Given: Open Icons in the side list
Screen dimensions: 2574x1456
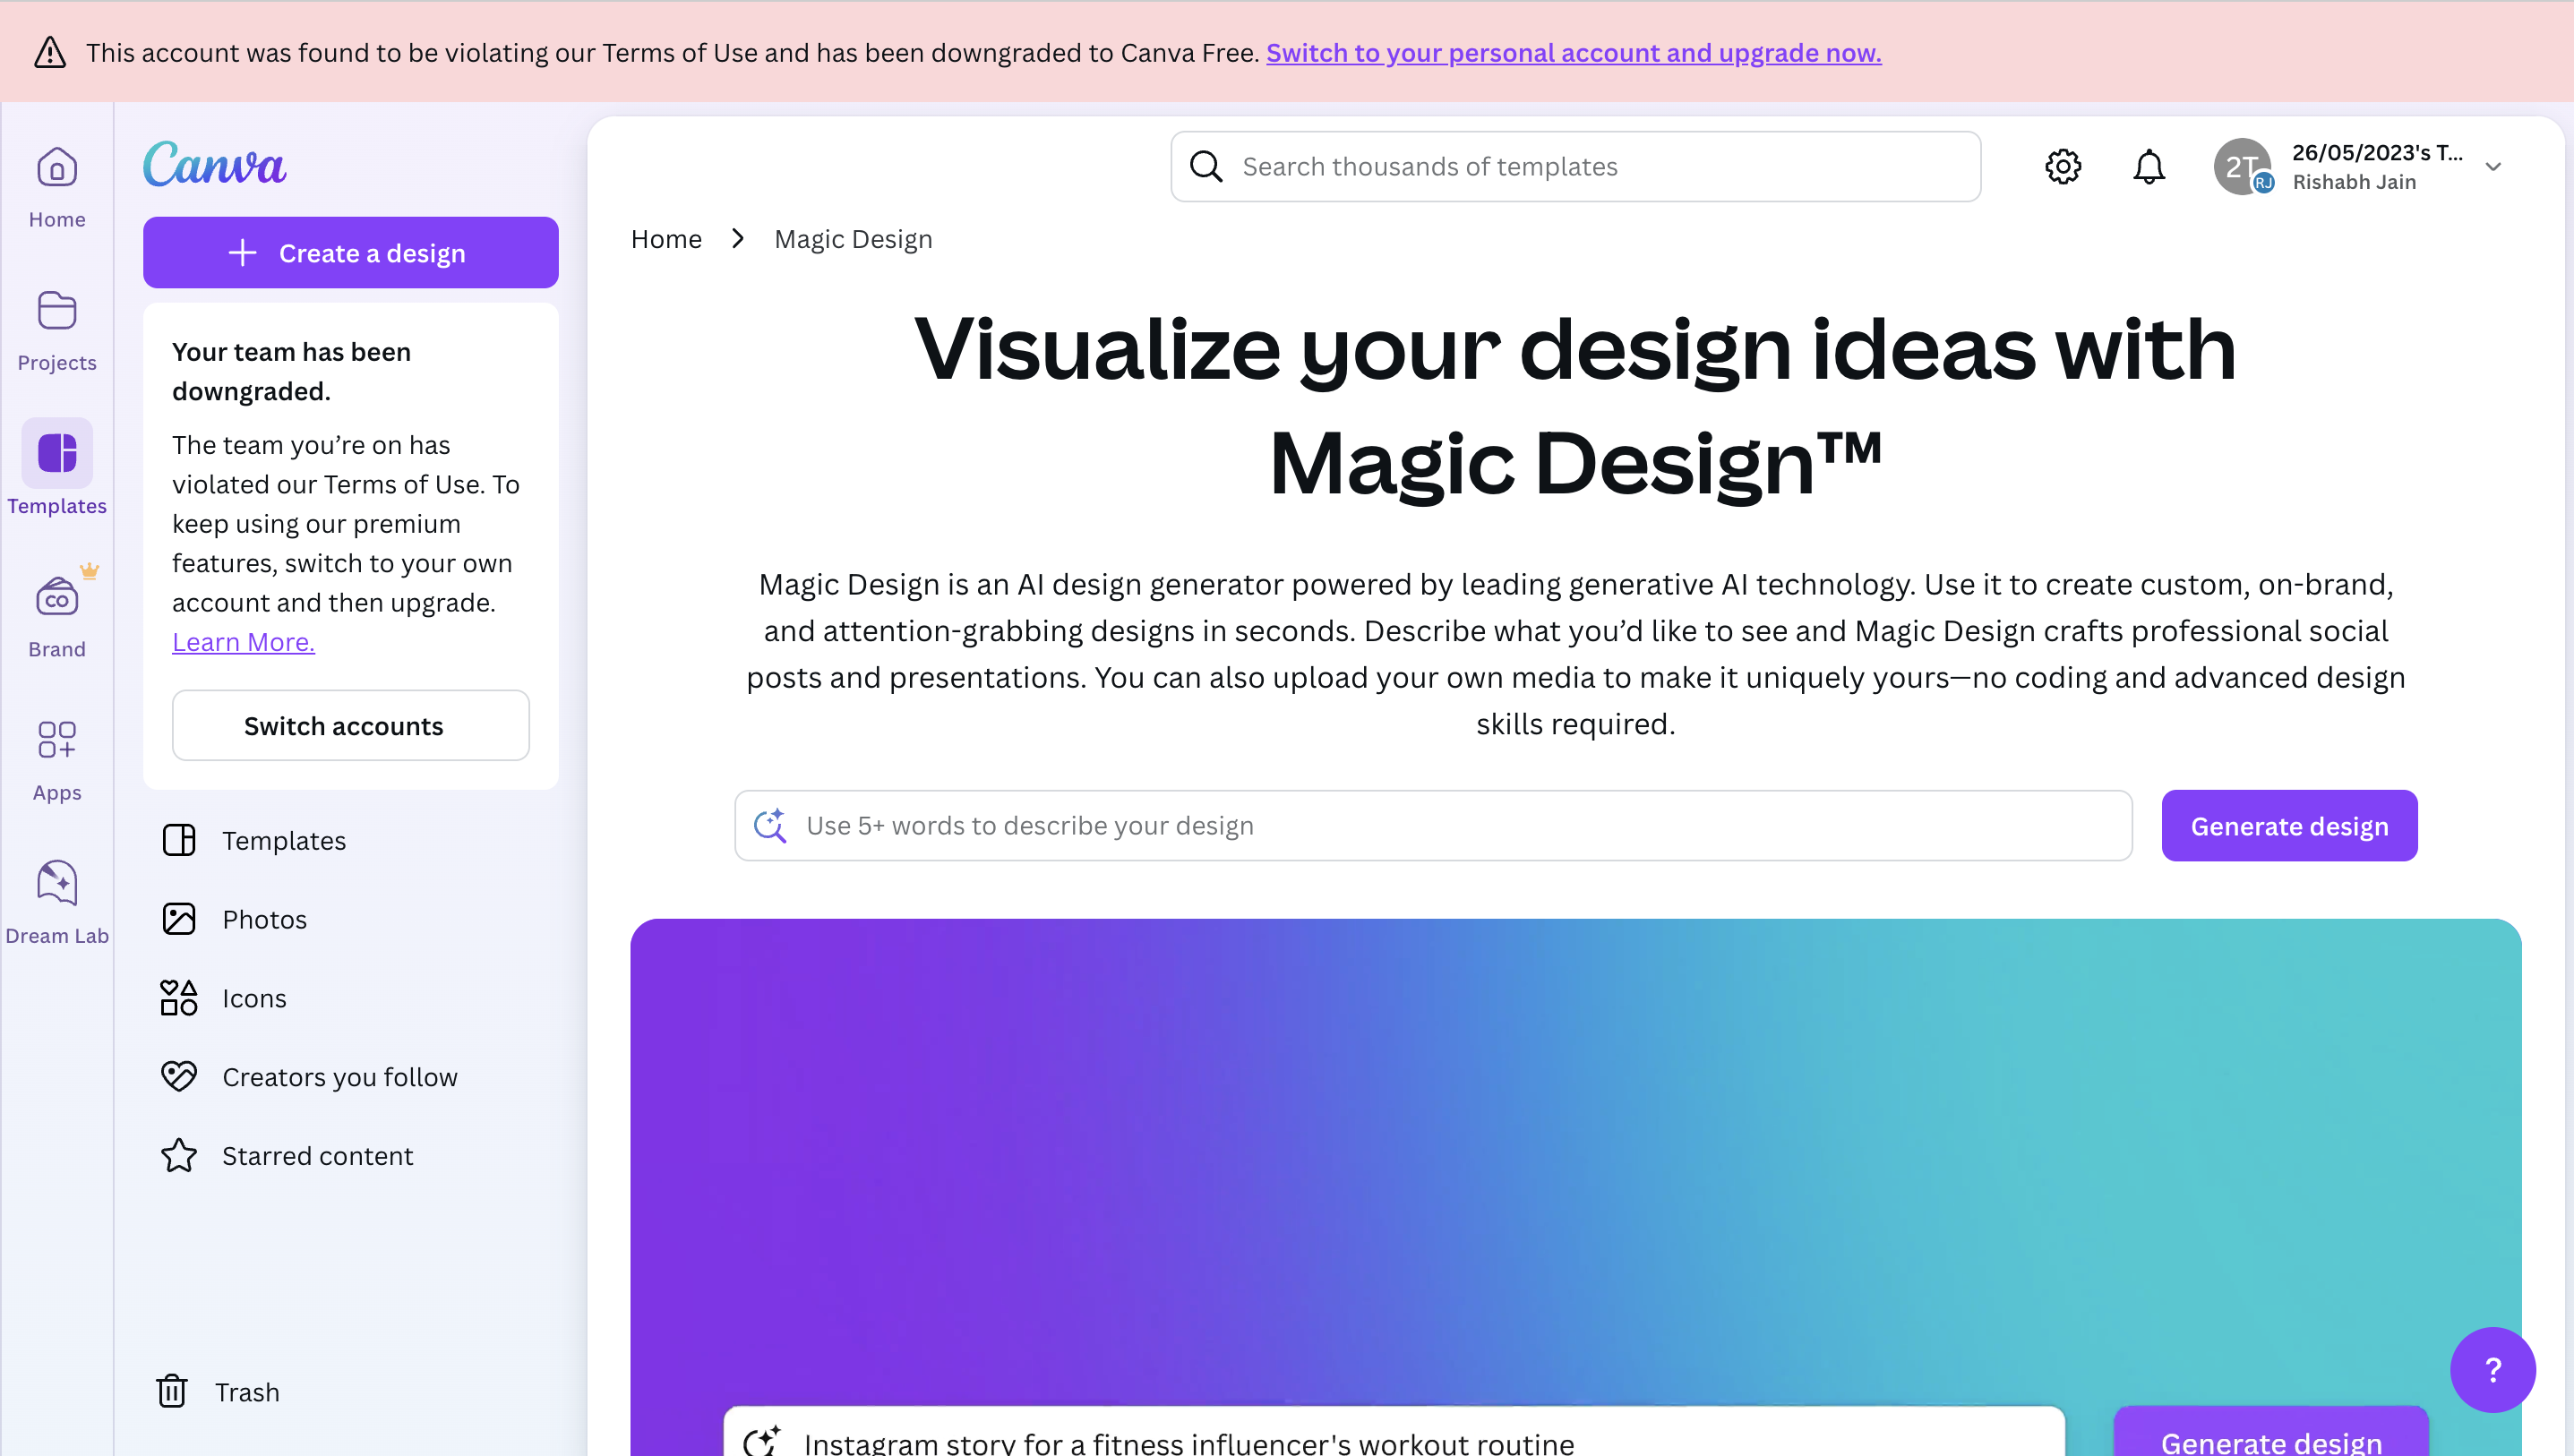Looking at the screenshot, I should tap(350, 998).
